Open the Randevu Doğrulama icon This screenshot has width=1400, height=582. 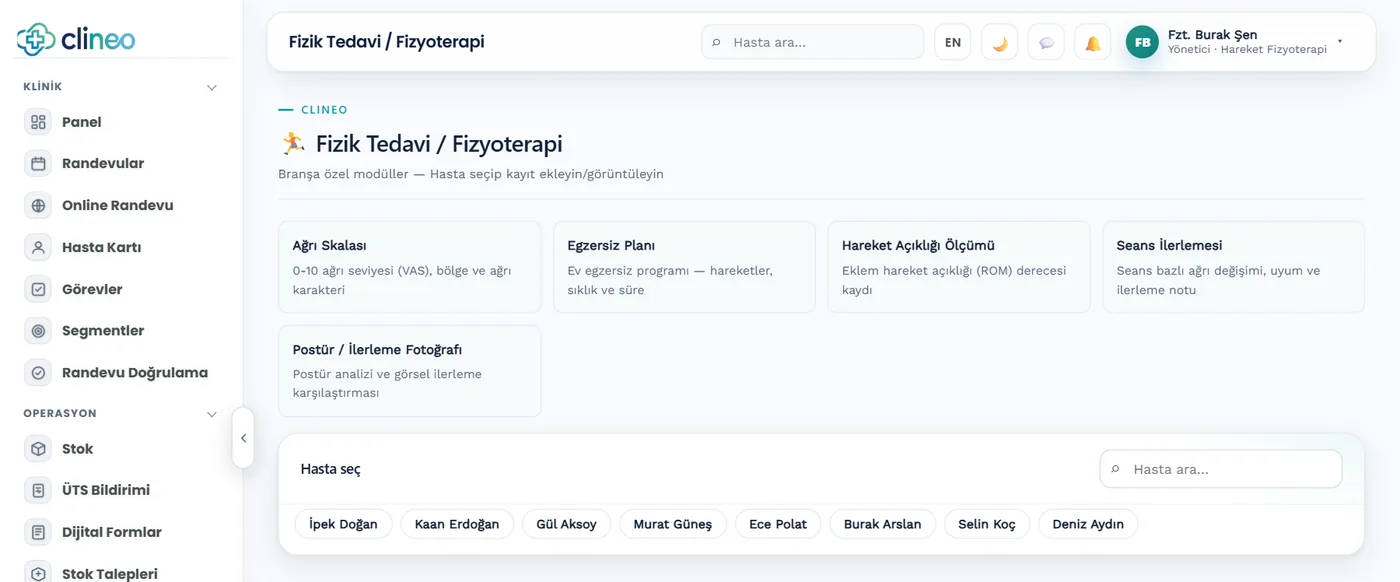(38, 373)
